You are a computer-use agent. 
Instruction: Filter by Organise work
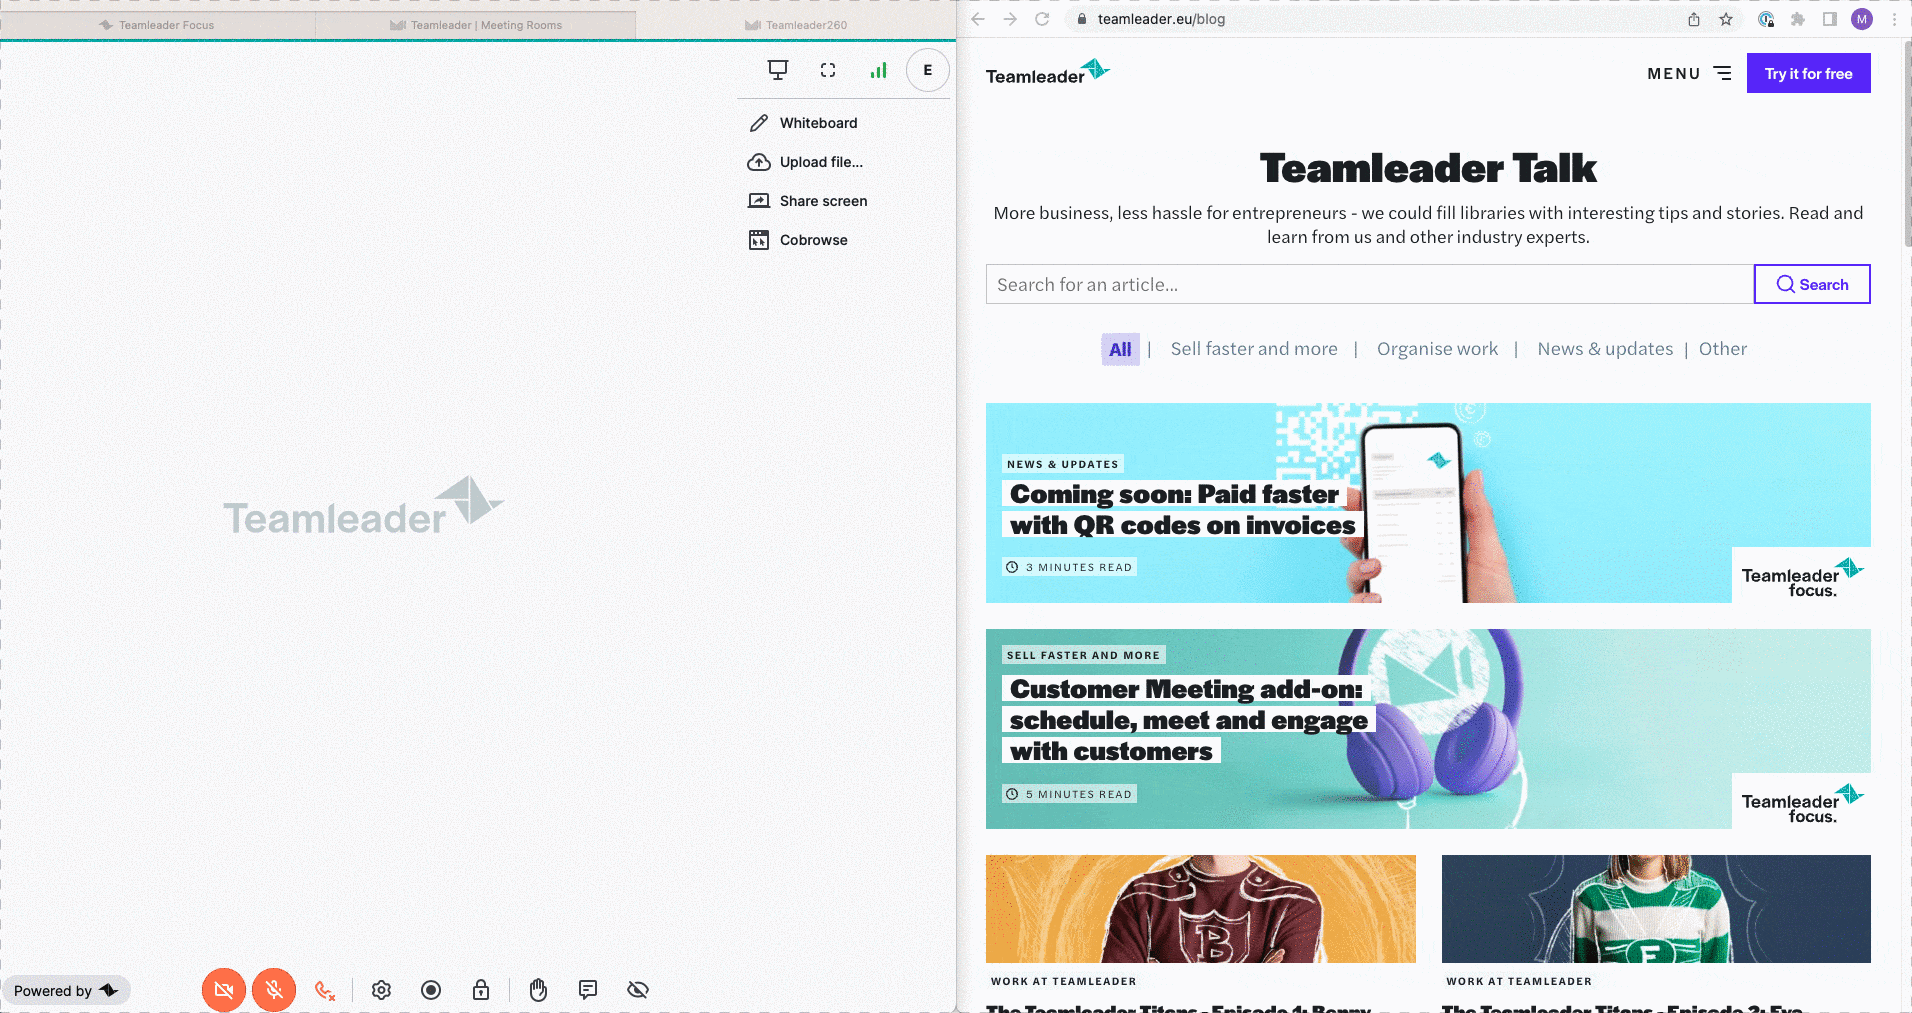[1437, 349]
